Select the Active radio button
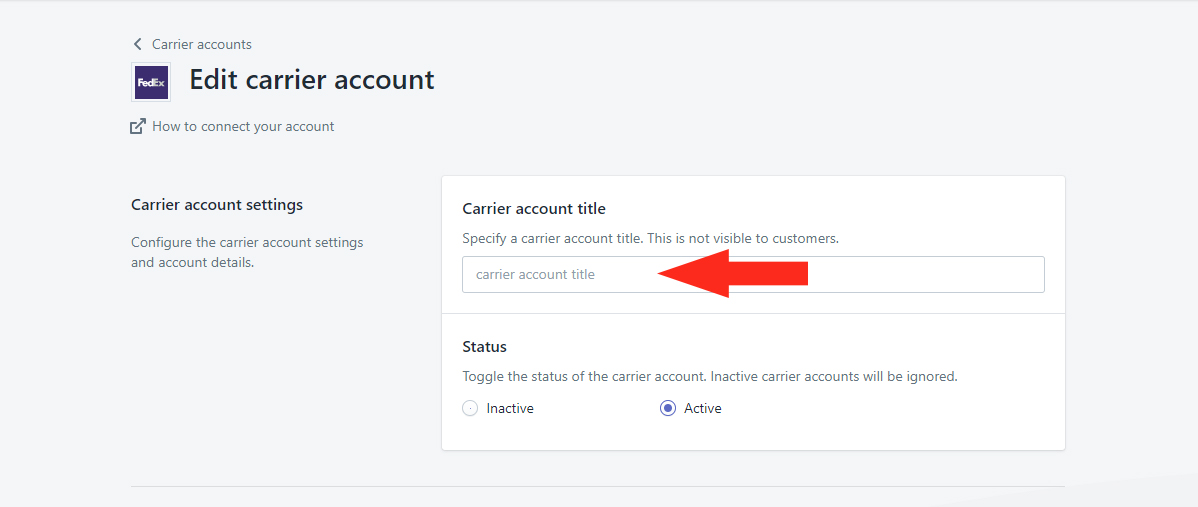The height and width of the screenshot is (507, 1198). pos(668,409)
